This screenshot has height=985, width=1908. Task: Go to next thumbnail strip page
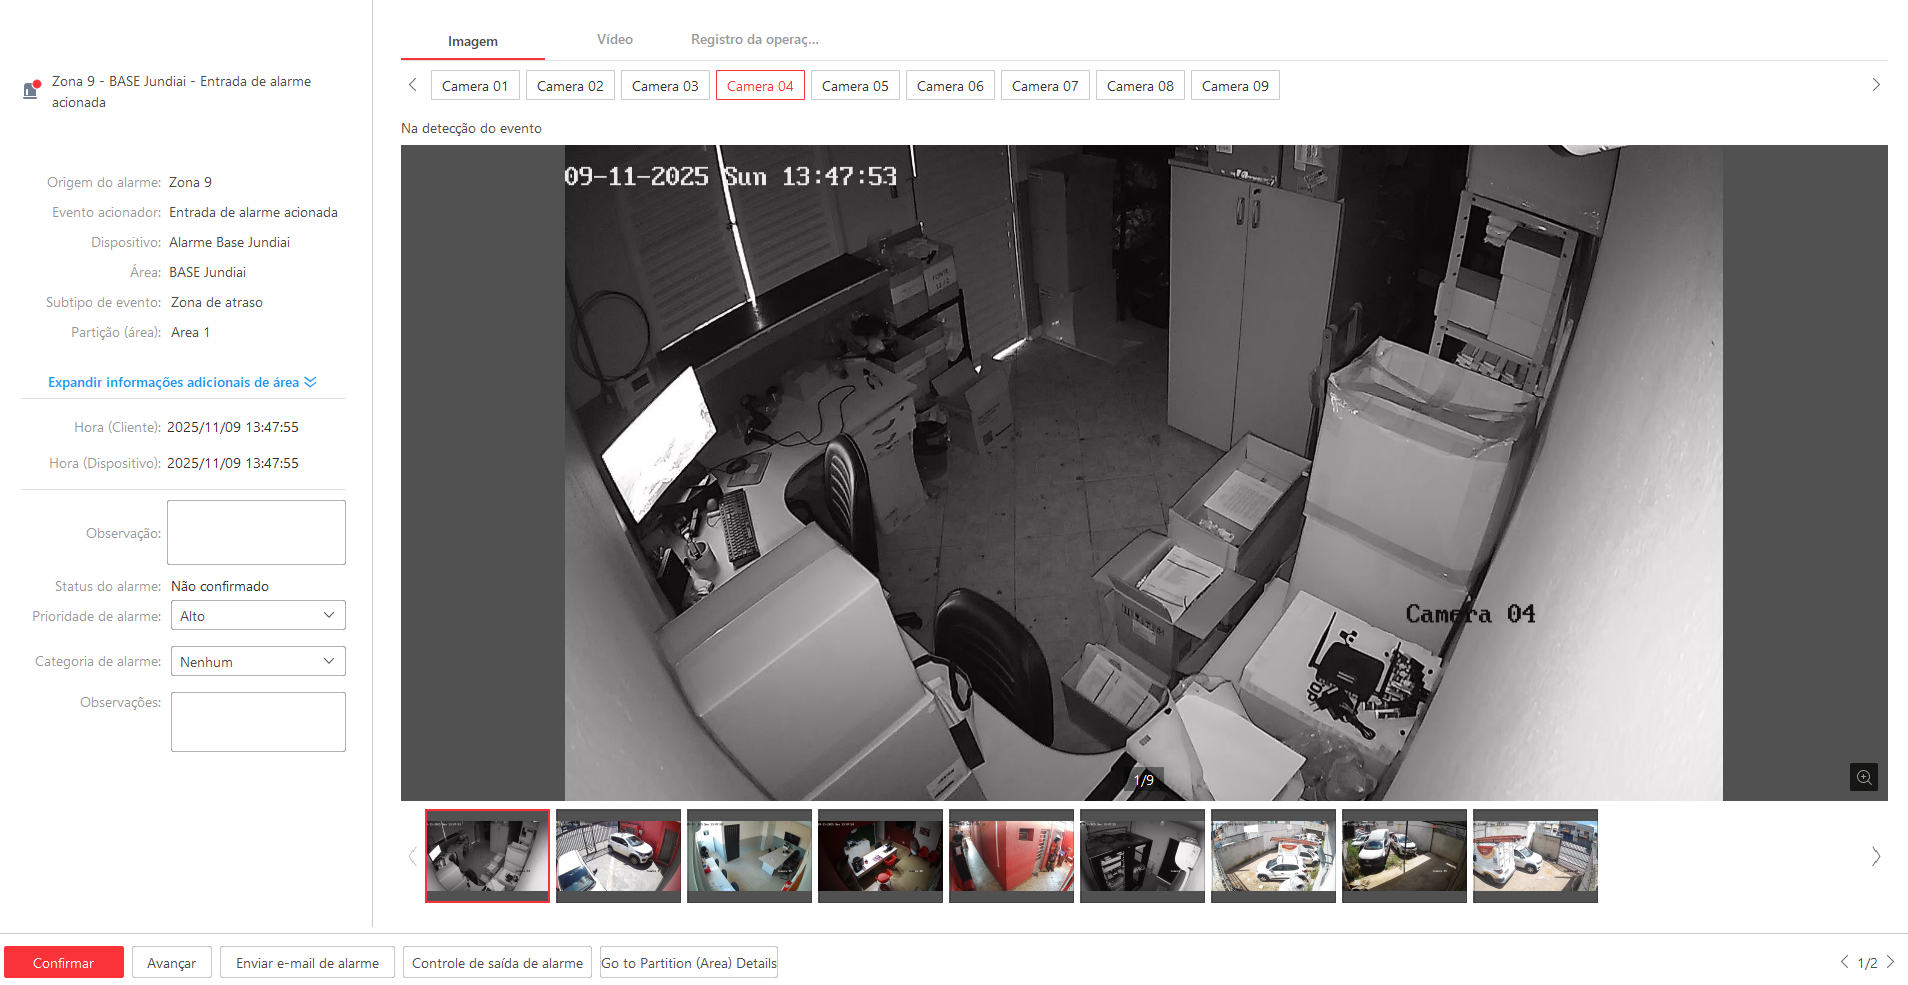click(x=1875, y=856)
